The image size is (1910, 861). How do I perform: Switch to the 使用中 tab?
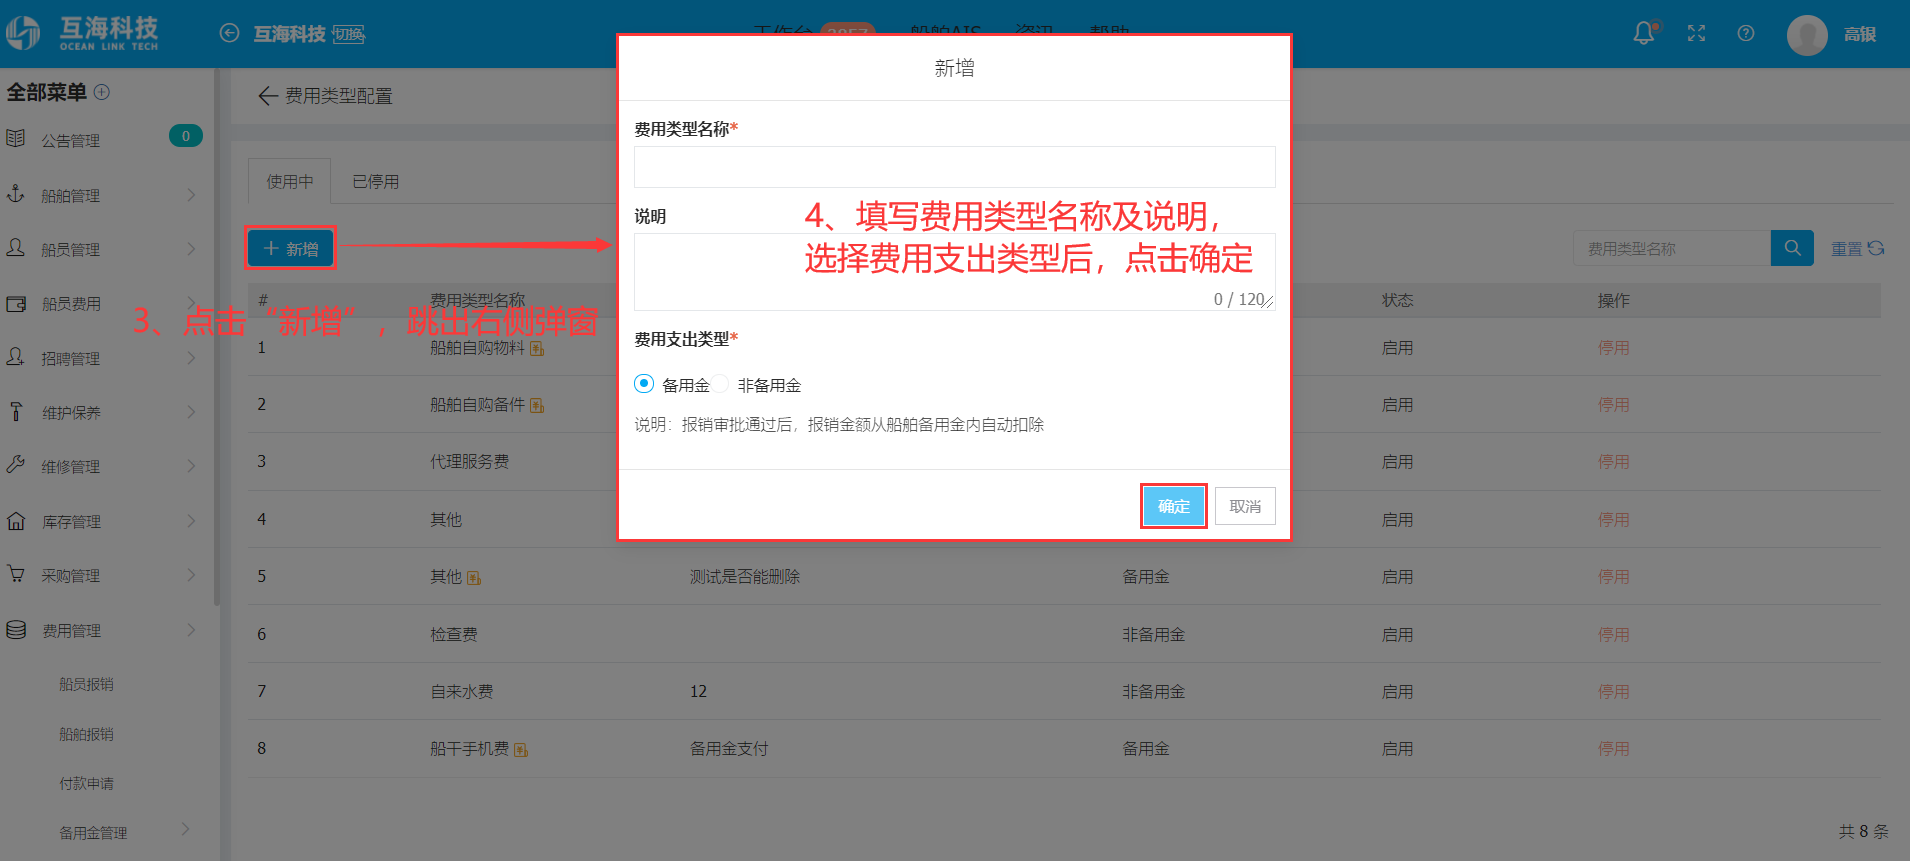[290, 181]
